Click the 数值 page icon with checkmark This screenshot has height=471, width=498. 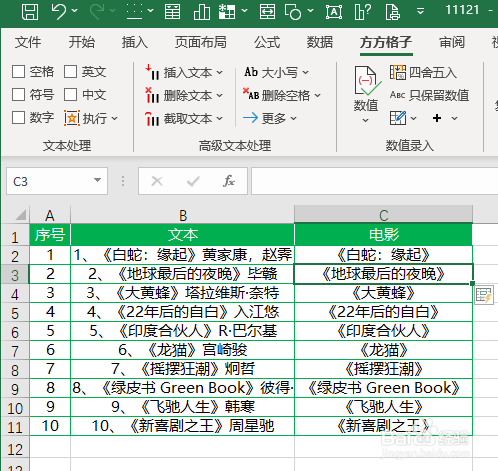coord(367,80)
